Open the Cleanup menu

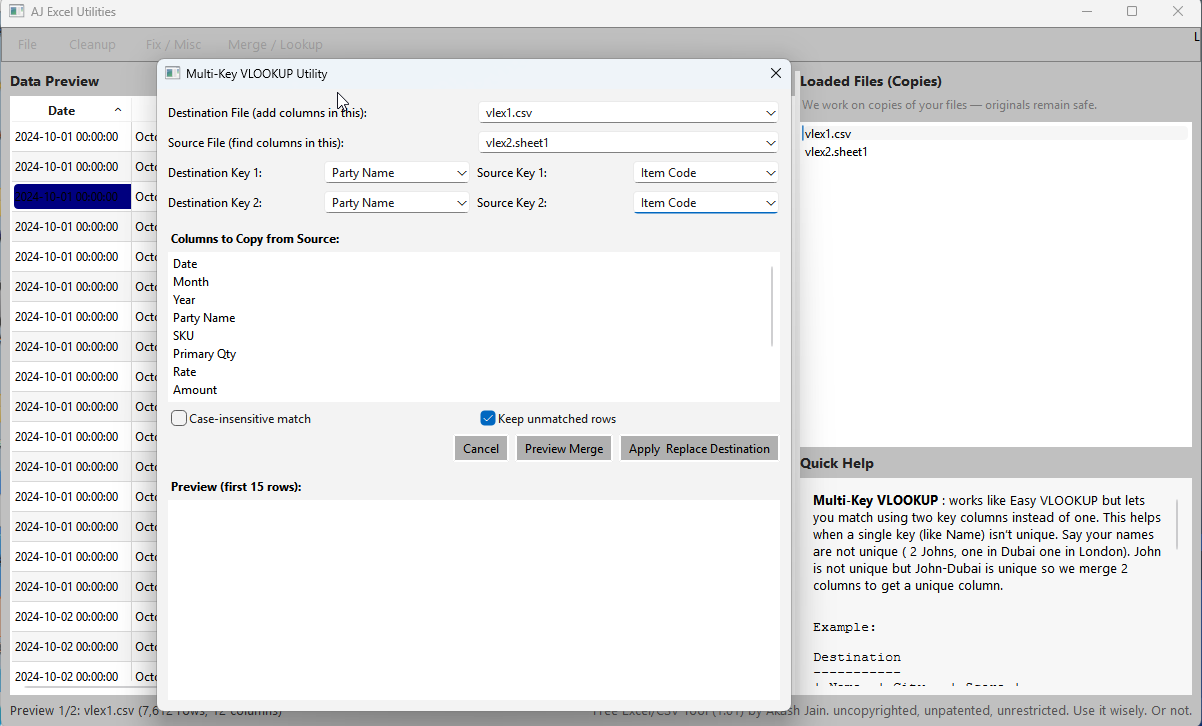92,44
